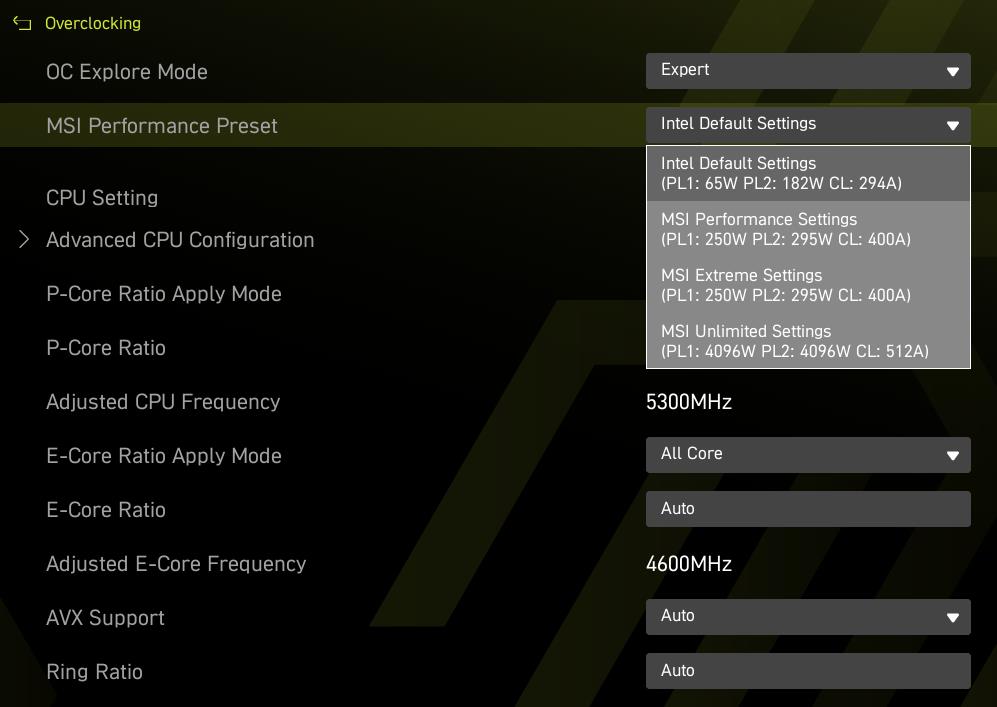Expand Advanced CPU Configuration chevron

(24, 240)
